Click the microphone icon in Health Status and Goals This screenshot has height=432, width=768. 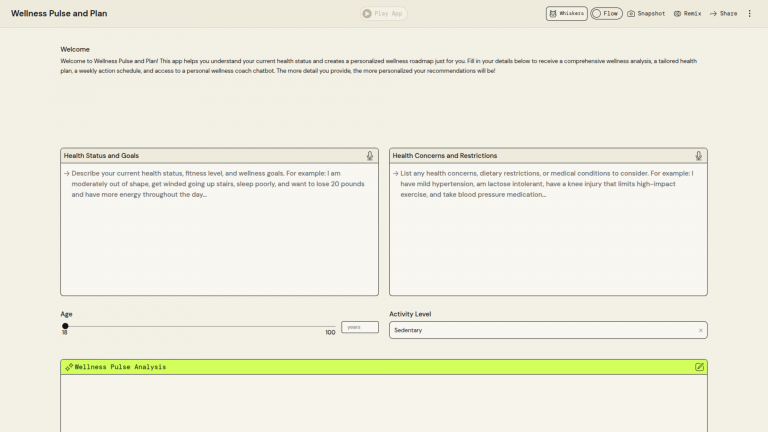click(x=370, y=156)
